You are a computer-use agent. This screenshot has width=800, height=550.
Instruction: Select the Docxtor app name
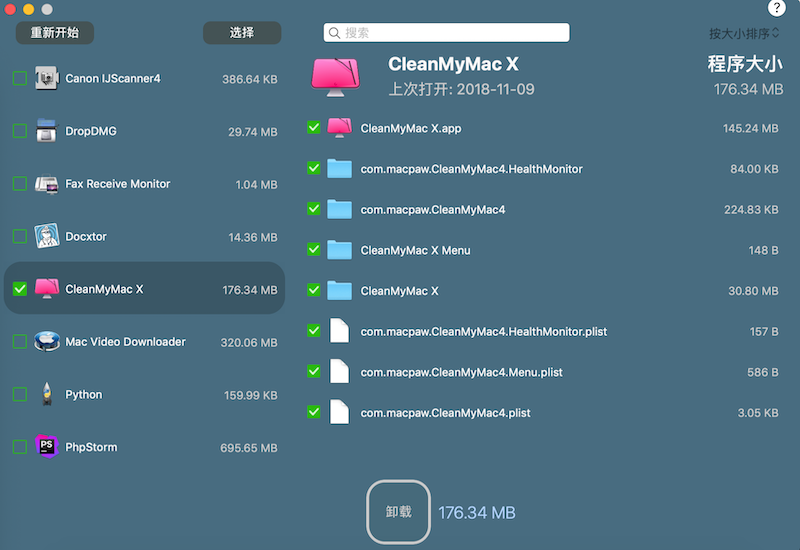[86, 236]
